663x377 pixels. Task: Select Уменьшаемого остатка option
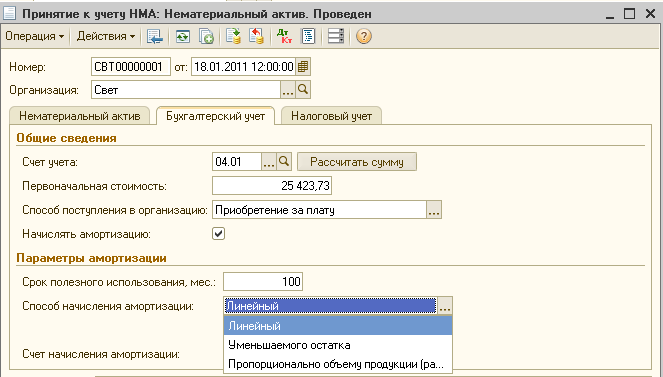point(338,345)
